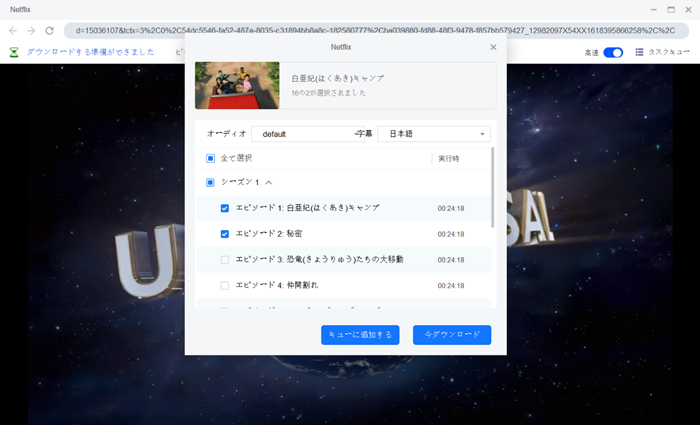Go back with the browser back arrow
Screen dimensions: 700x425
pos(13,30)
